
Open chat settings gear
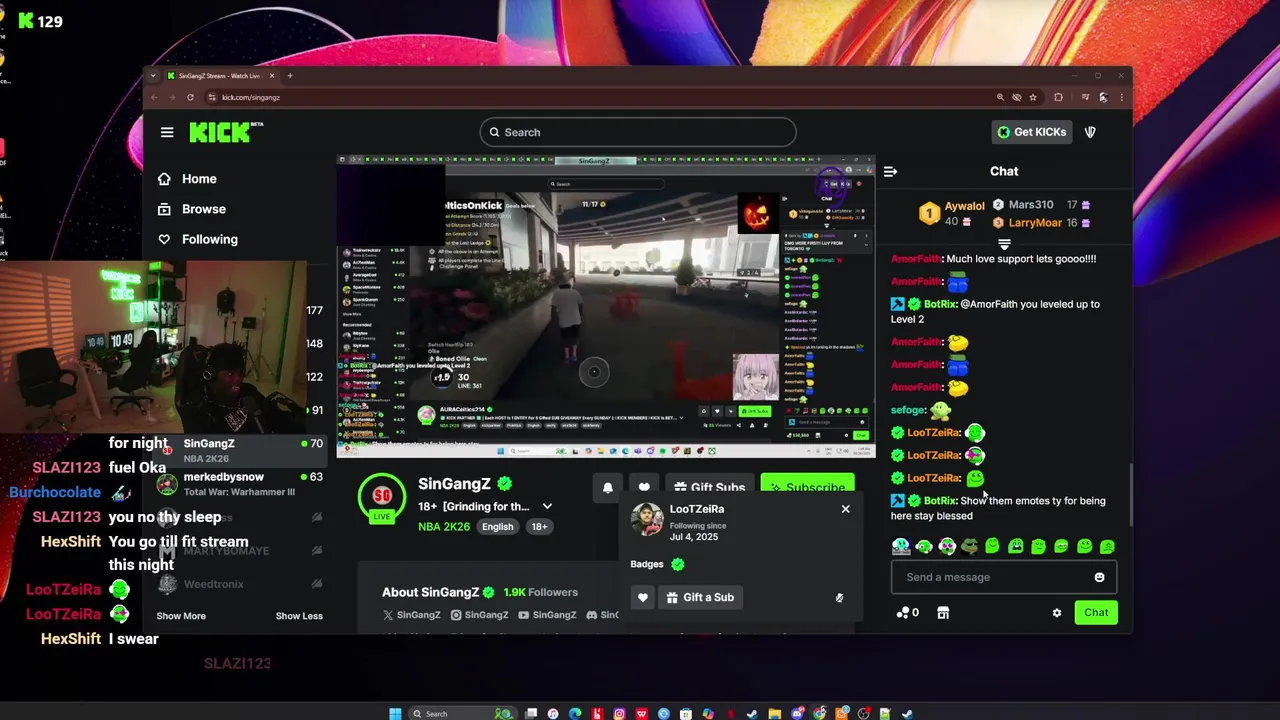coord(1057,613)
